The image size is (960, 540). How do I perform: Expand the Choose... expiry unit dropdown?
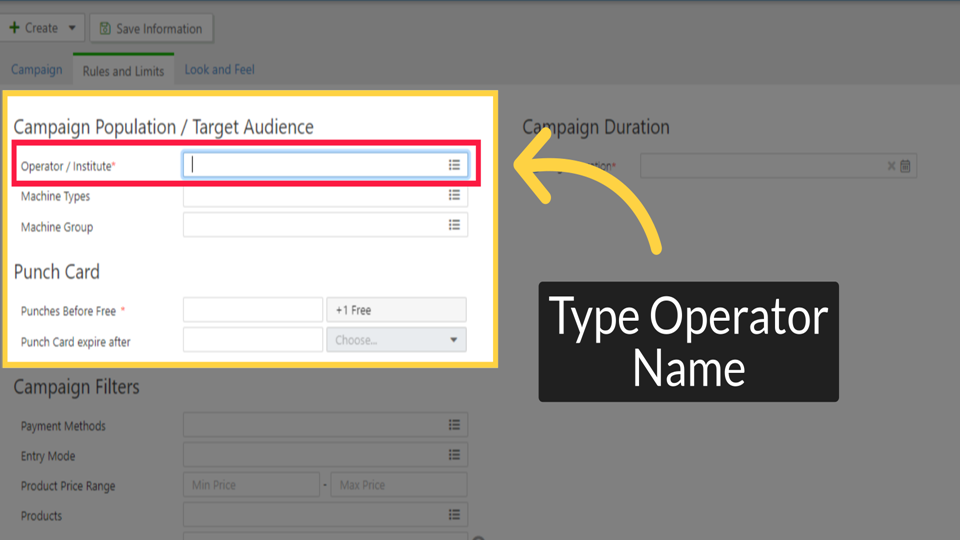click(396, 340)
